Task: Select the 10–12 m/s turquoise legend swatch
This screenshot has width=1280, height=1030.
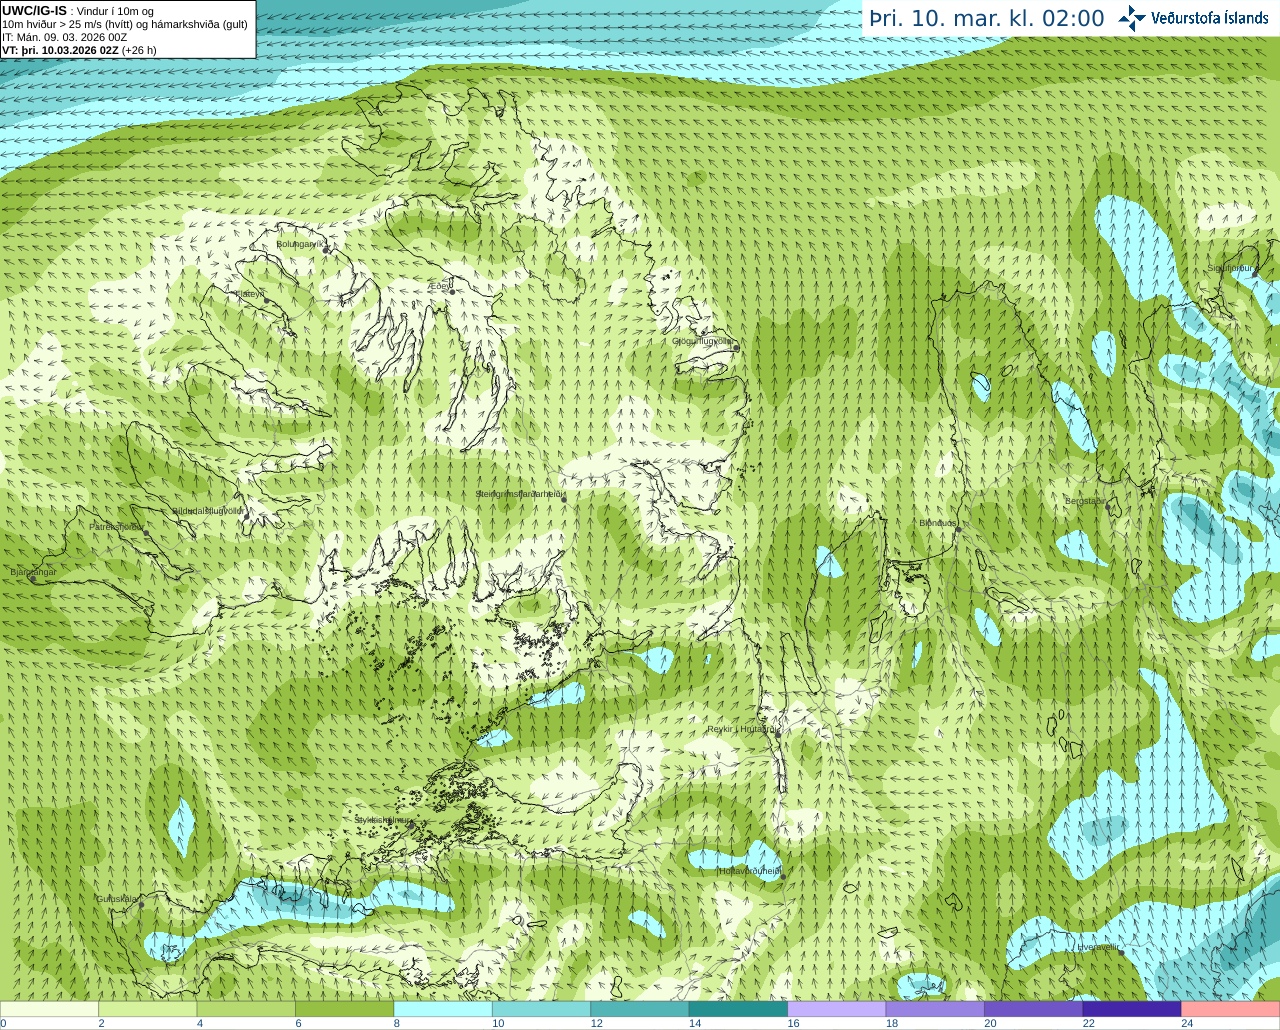Action: point(541,1008)
